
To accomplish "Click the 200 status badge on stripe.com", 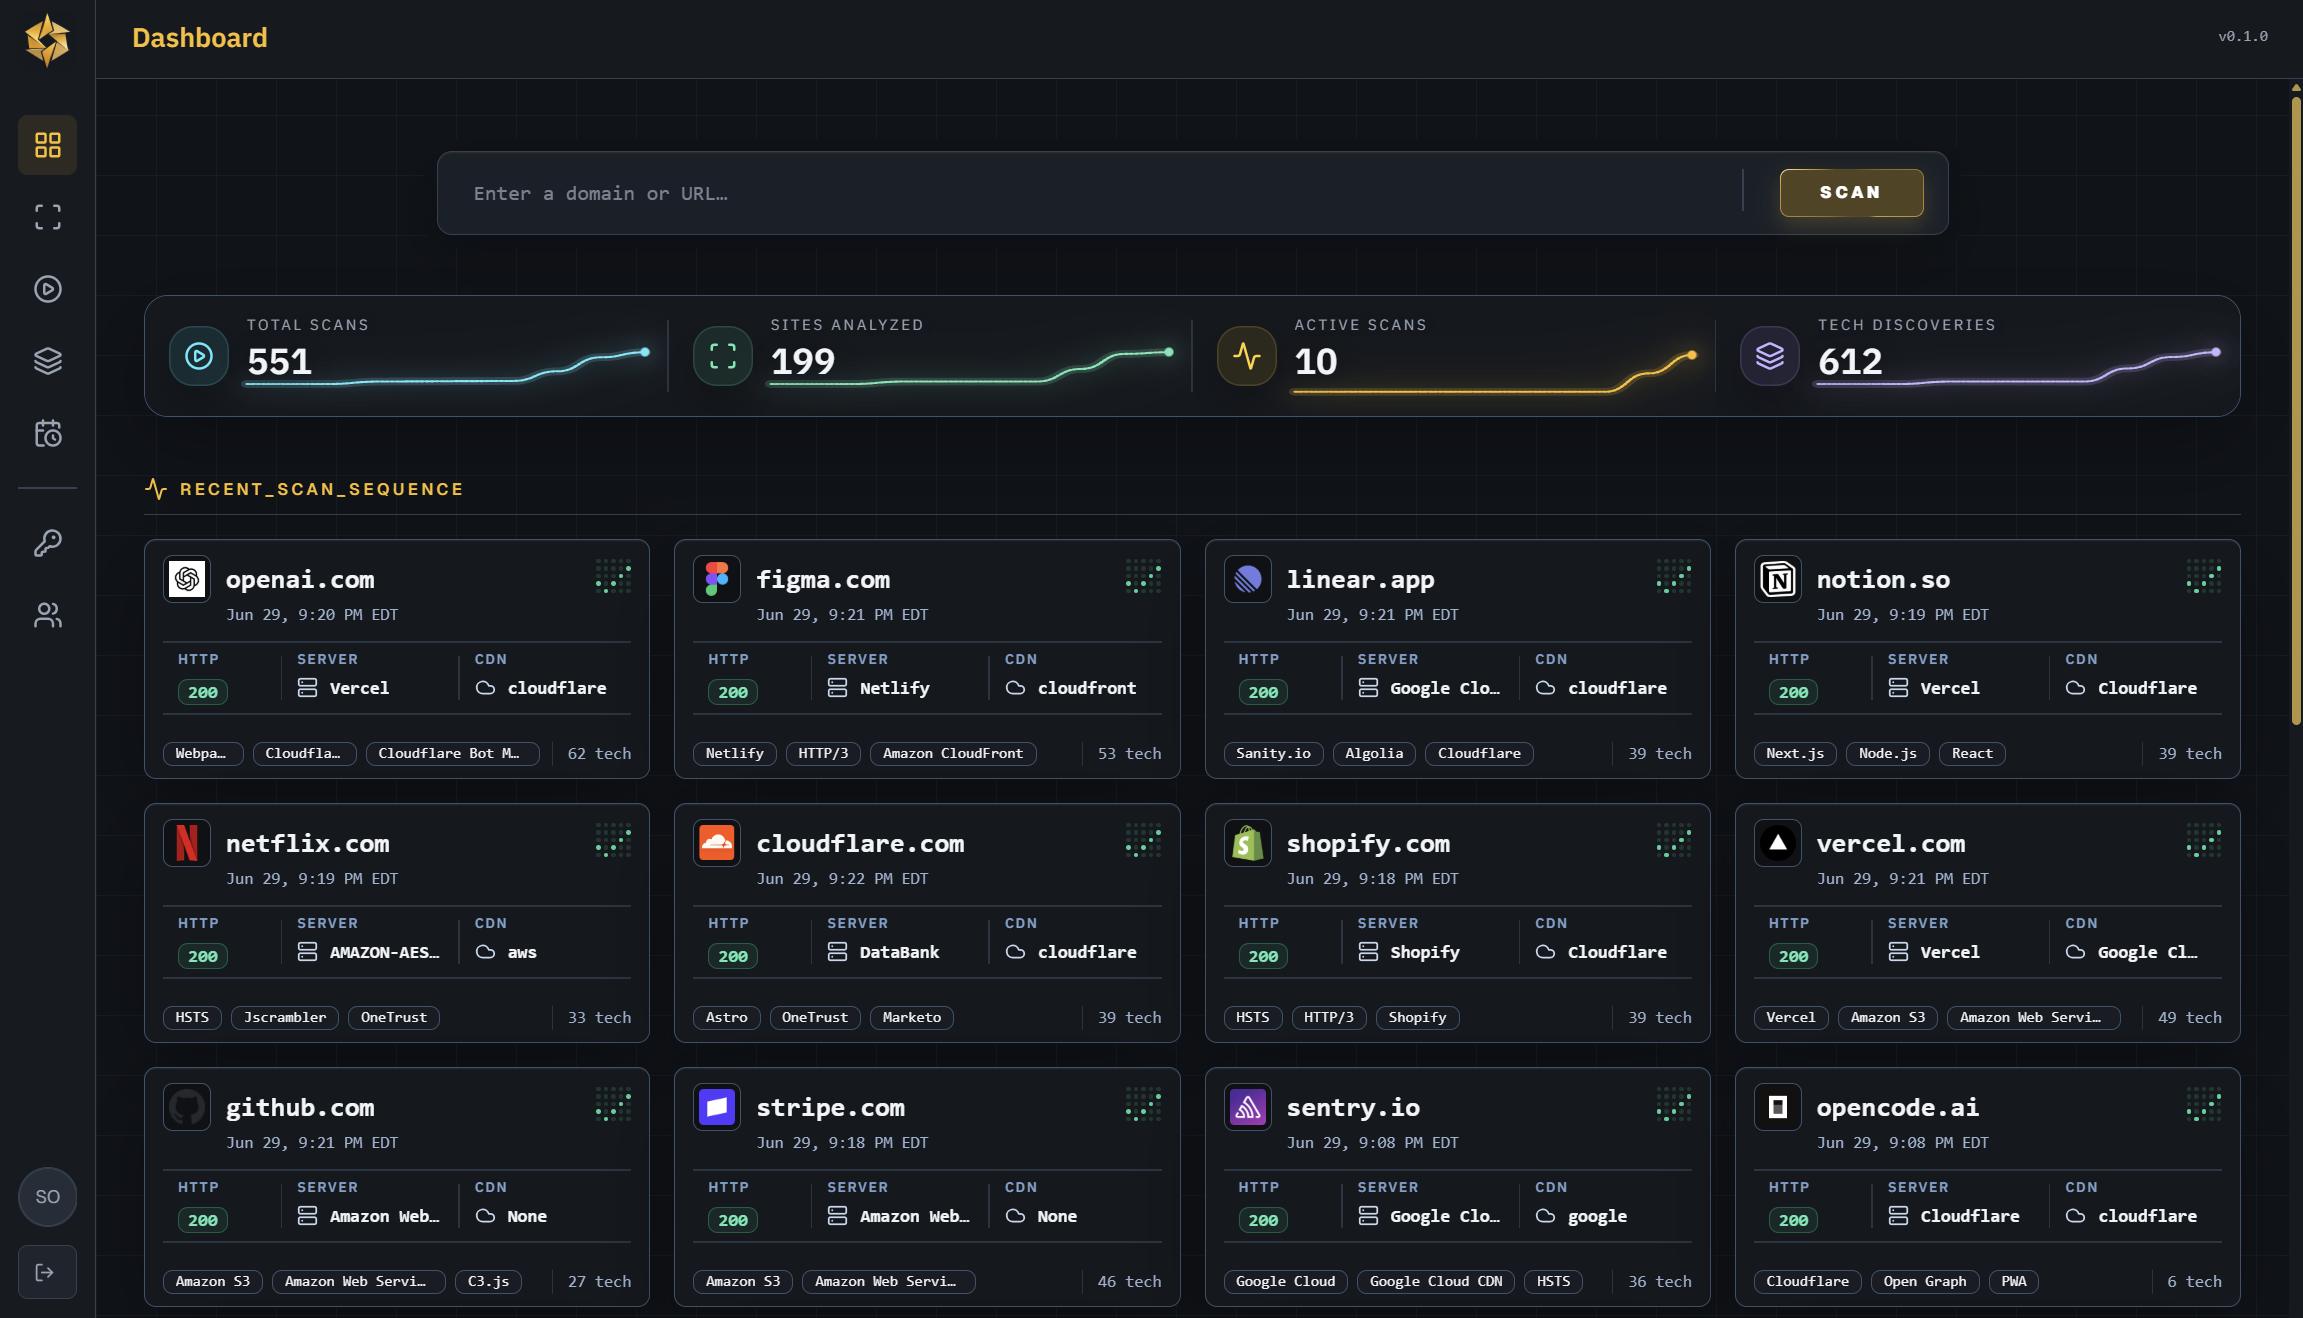I will pos(733,1220).
